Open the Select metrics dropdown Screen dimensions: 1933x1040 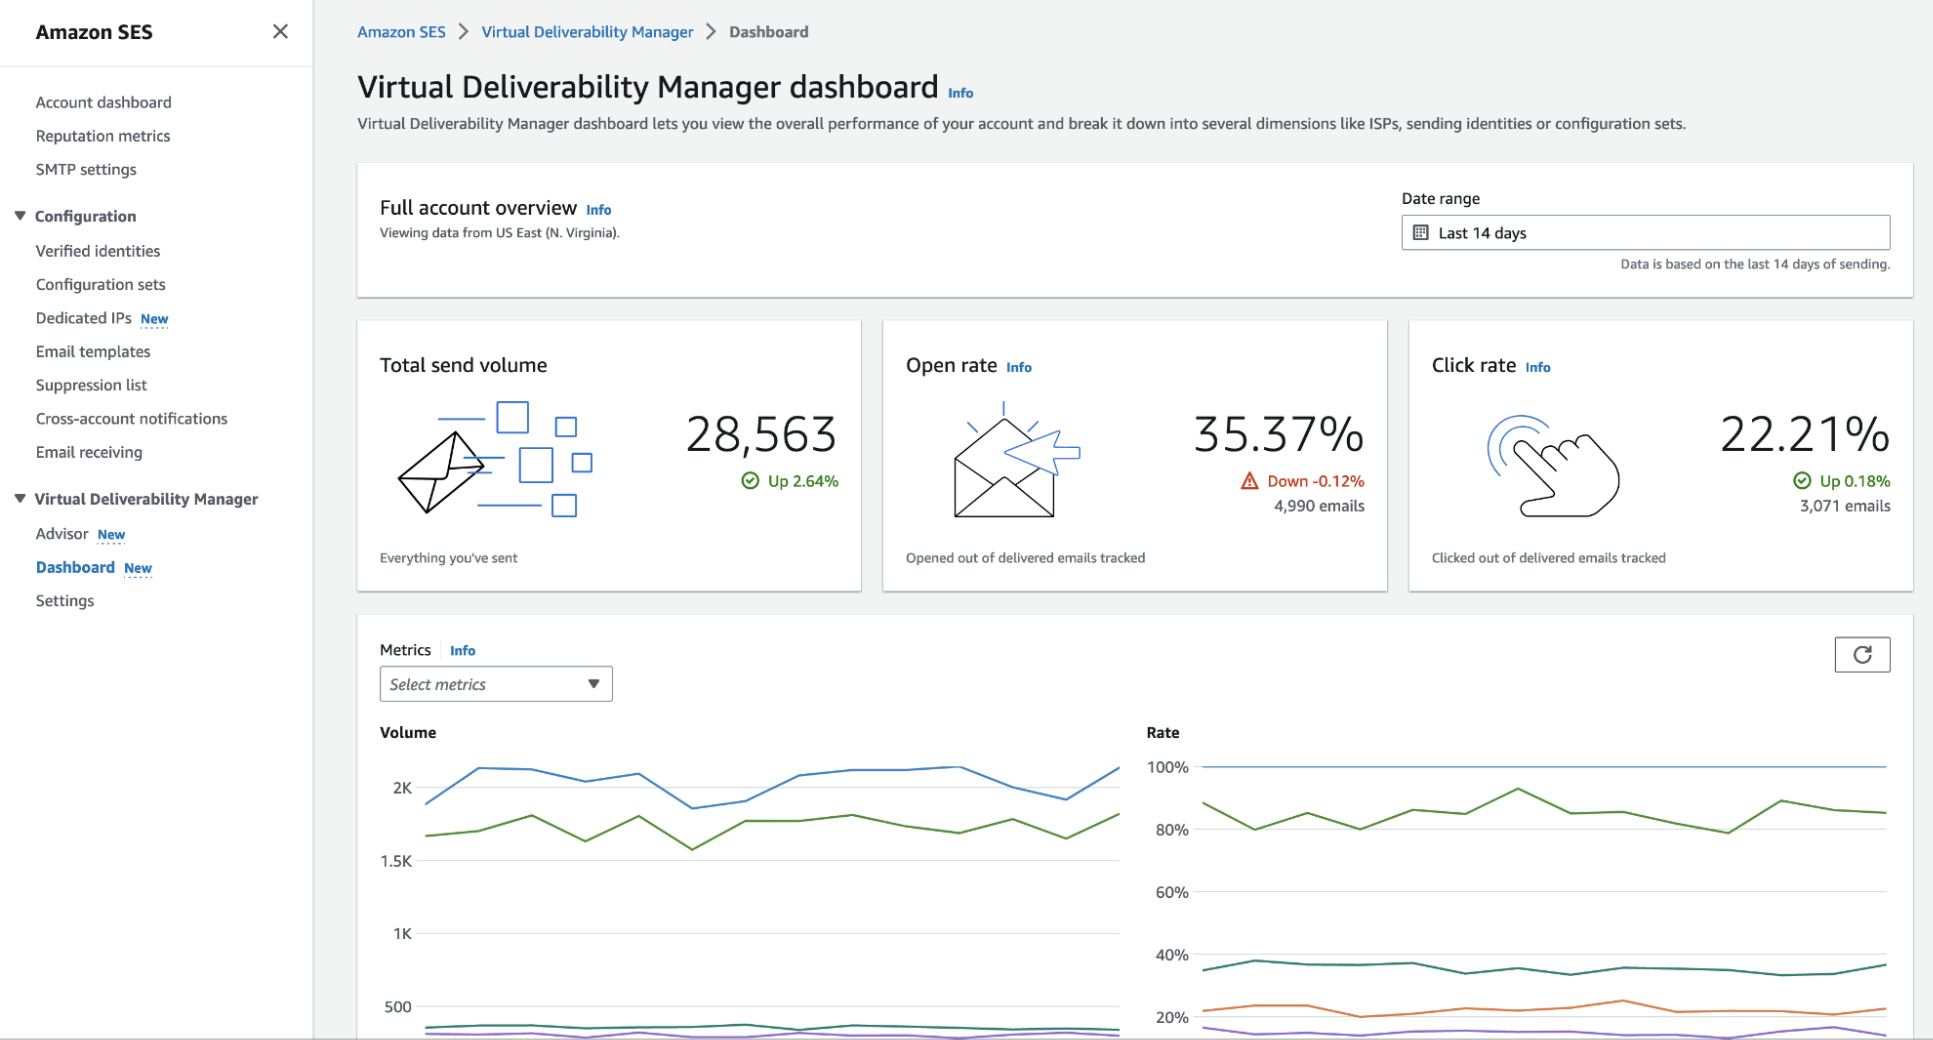click(496, 684)
